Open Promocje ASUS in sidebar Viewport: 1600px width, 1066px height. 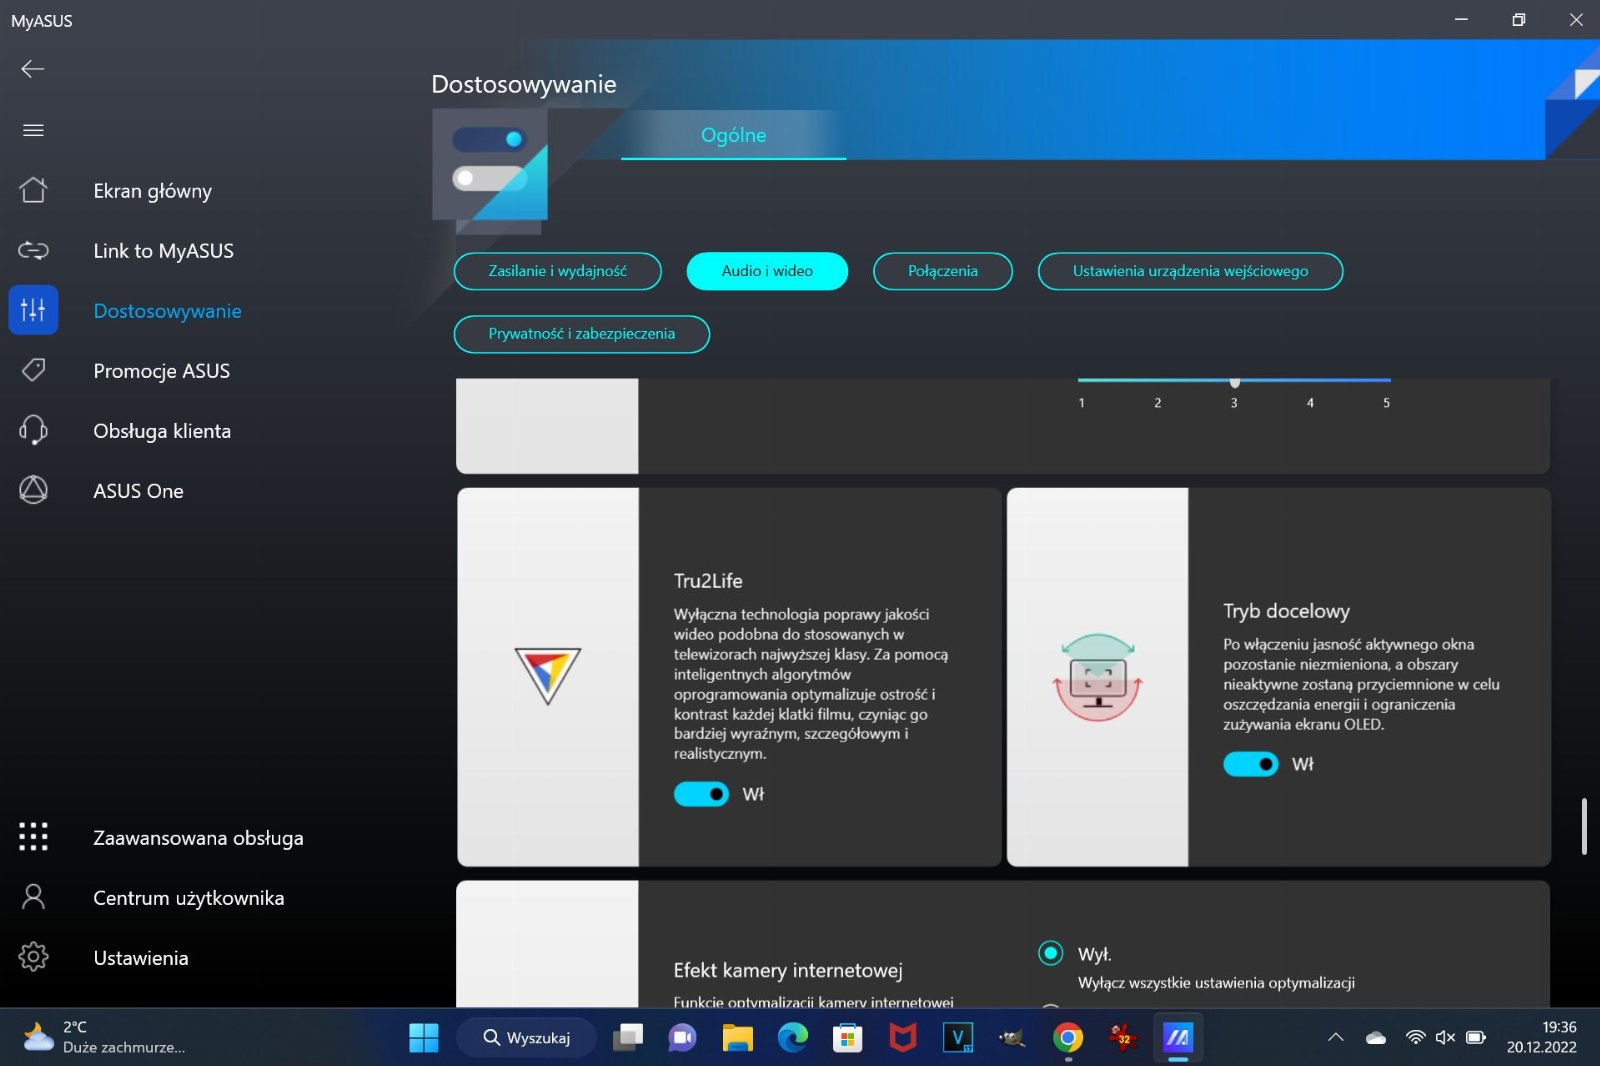pyautogui.click(x=161, y=371)
